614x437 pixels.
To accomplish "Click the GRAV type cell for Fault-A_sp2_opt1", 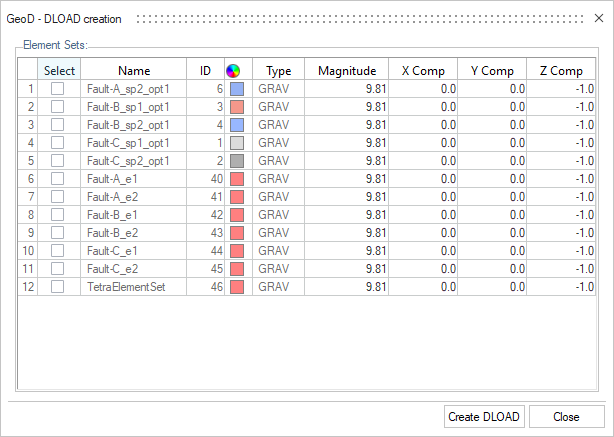I will click(278, 89).
